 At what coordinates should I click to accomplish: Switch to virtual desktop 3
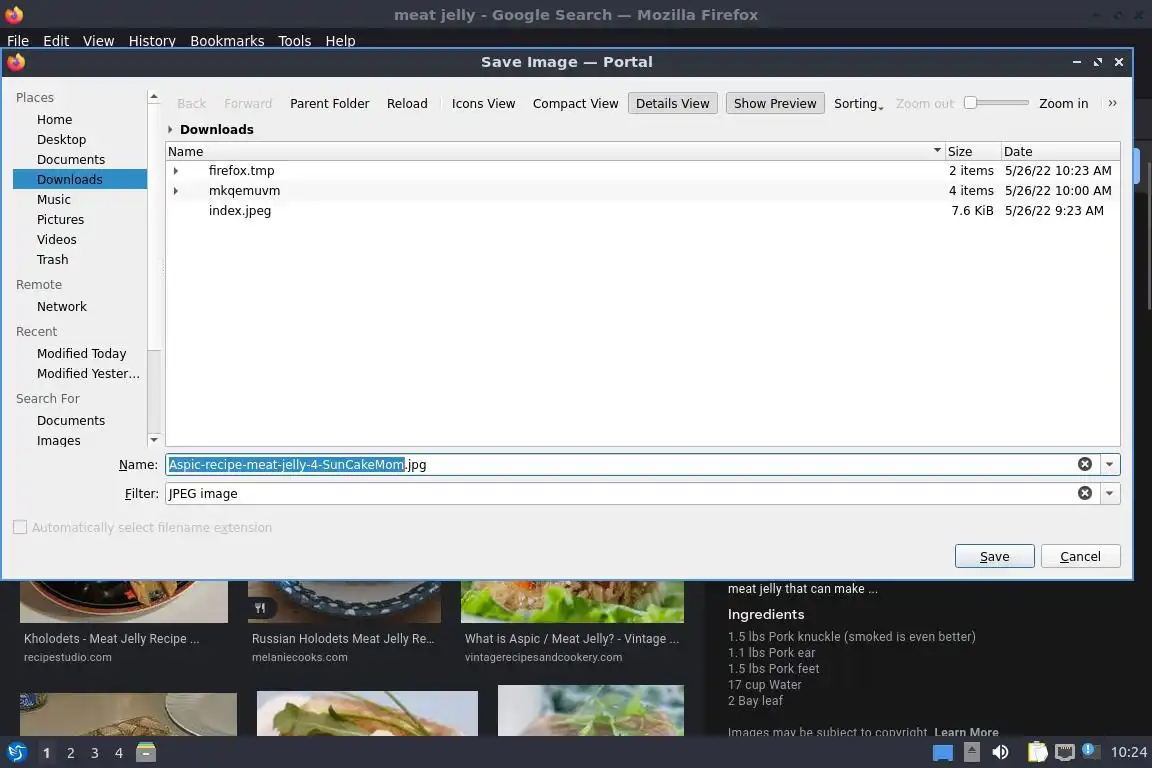coord(95,753)
